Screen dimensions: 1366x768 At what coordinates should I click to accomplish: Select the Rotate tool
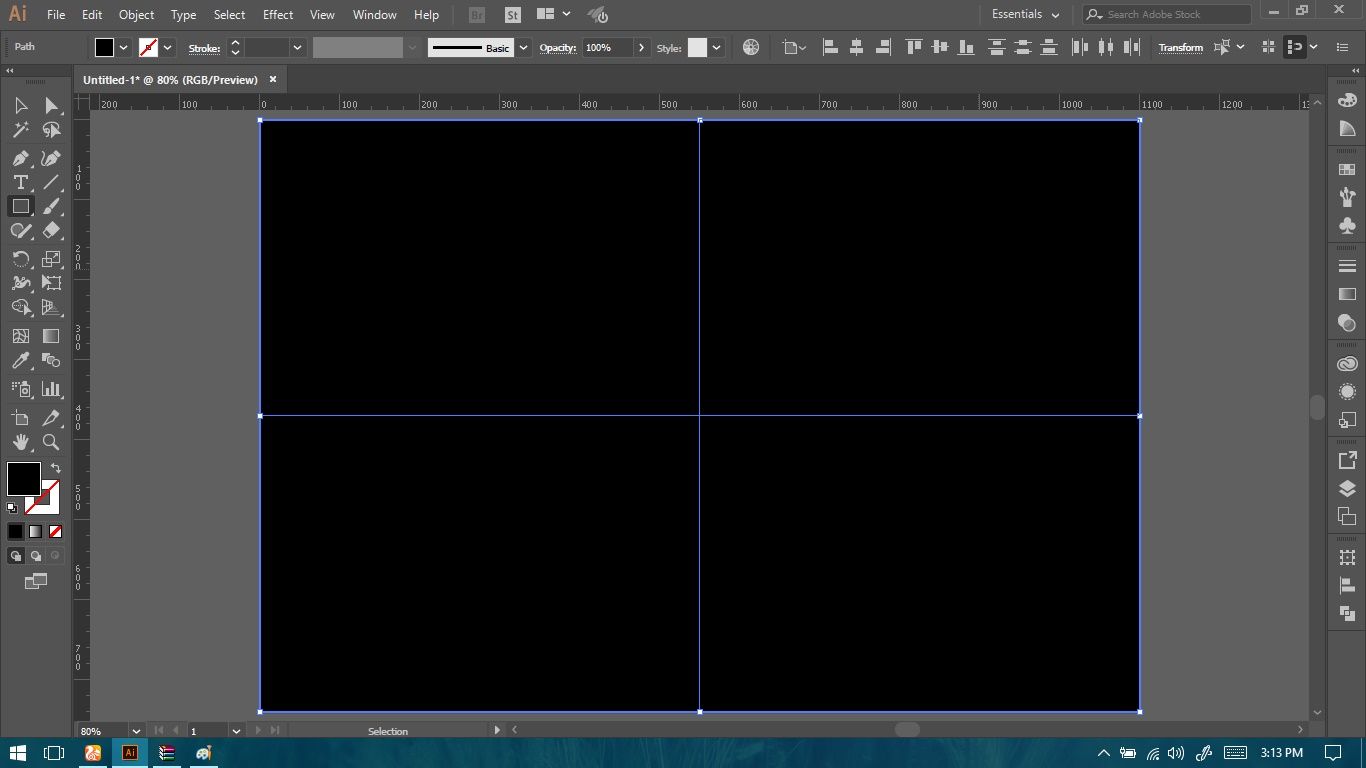pyautogui.click(x=20, y=259)
